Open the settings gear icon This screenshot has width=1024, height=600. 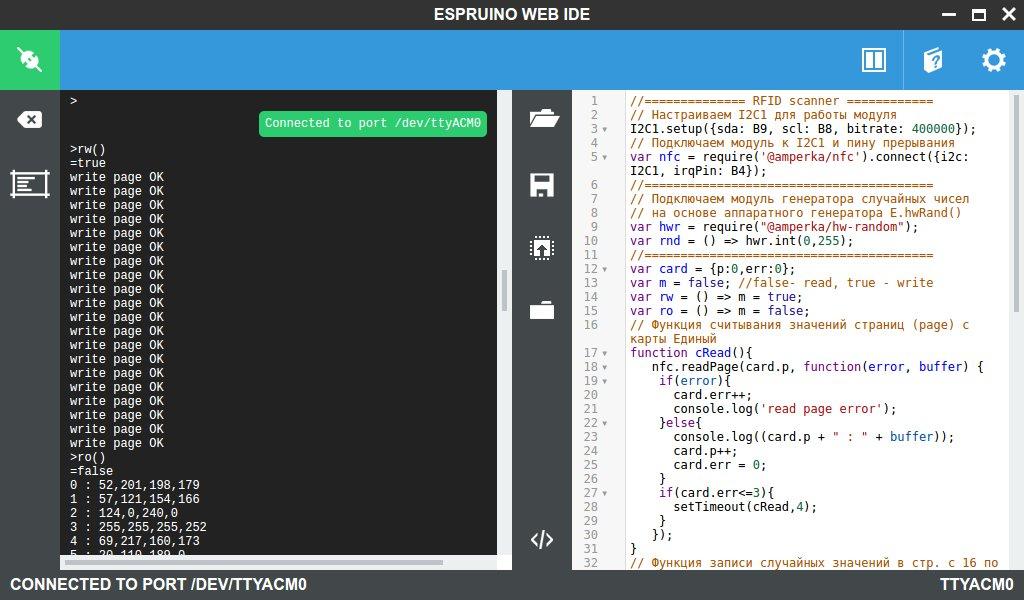pos(993,60)
